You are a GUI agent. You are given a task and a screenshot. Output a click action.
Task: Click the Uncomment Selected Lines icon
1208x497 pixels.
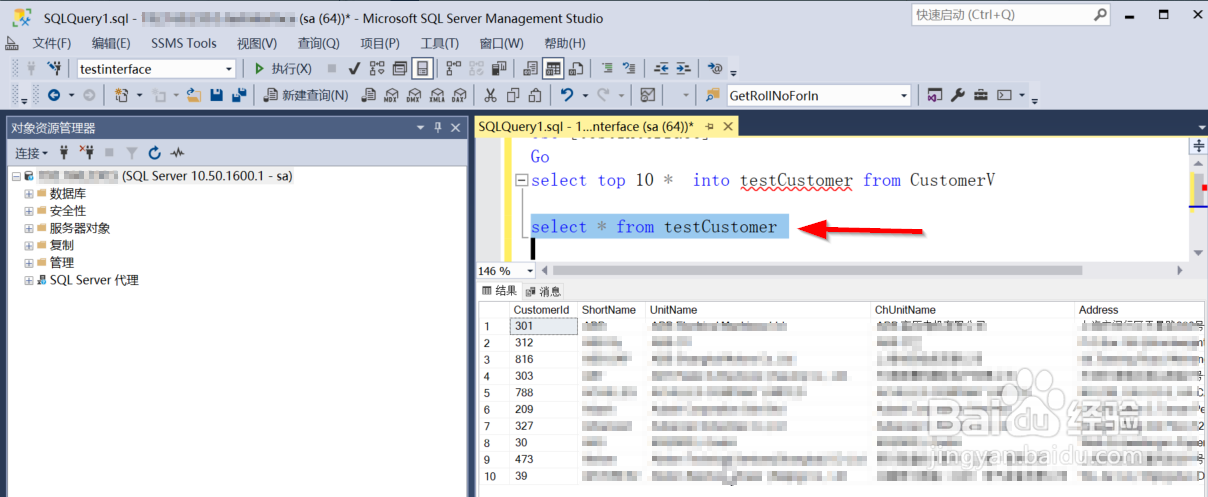[x=629, y=69]
